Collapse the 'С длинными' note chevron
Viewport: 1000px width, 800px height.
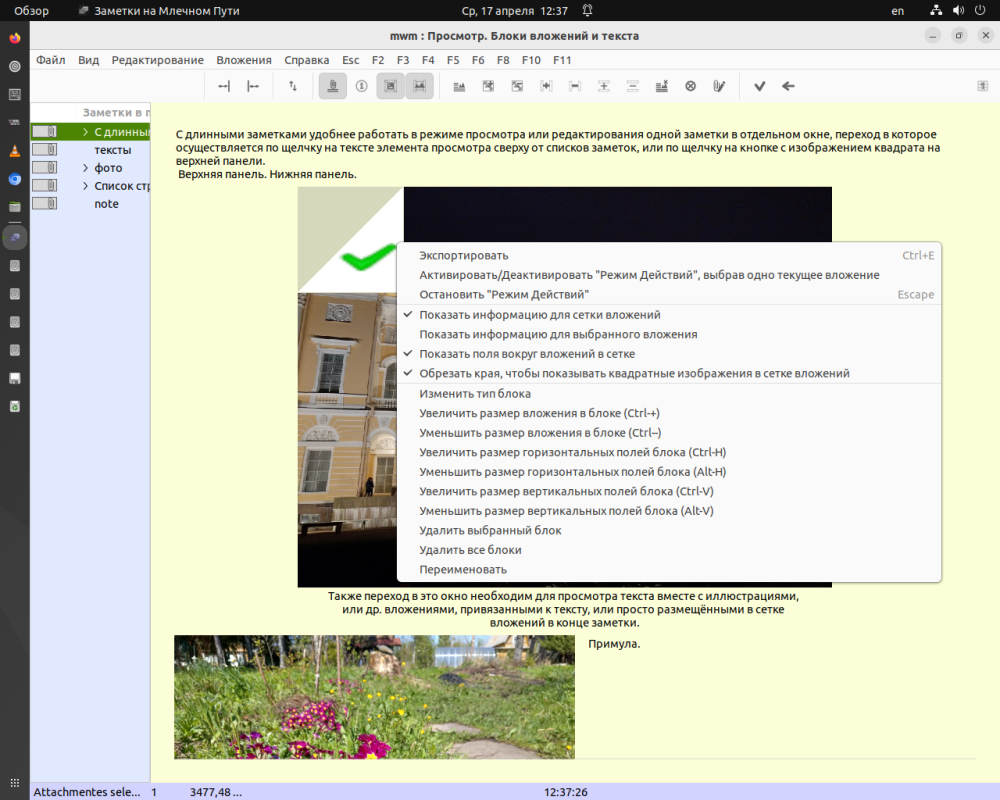coord(86,132)
